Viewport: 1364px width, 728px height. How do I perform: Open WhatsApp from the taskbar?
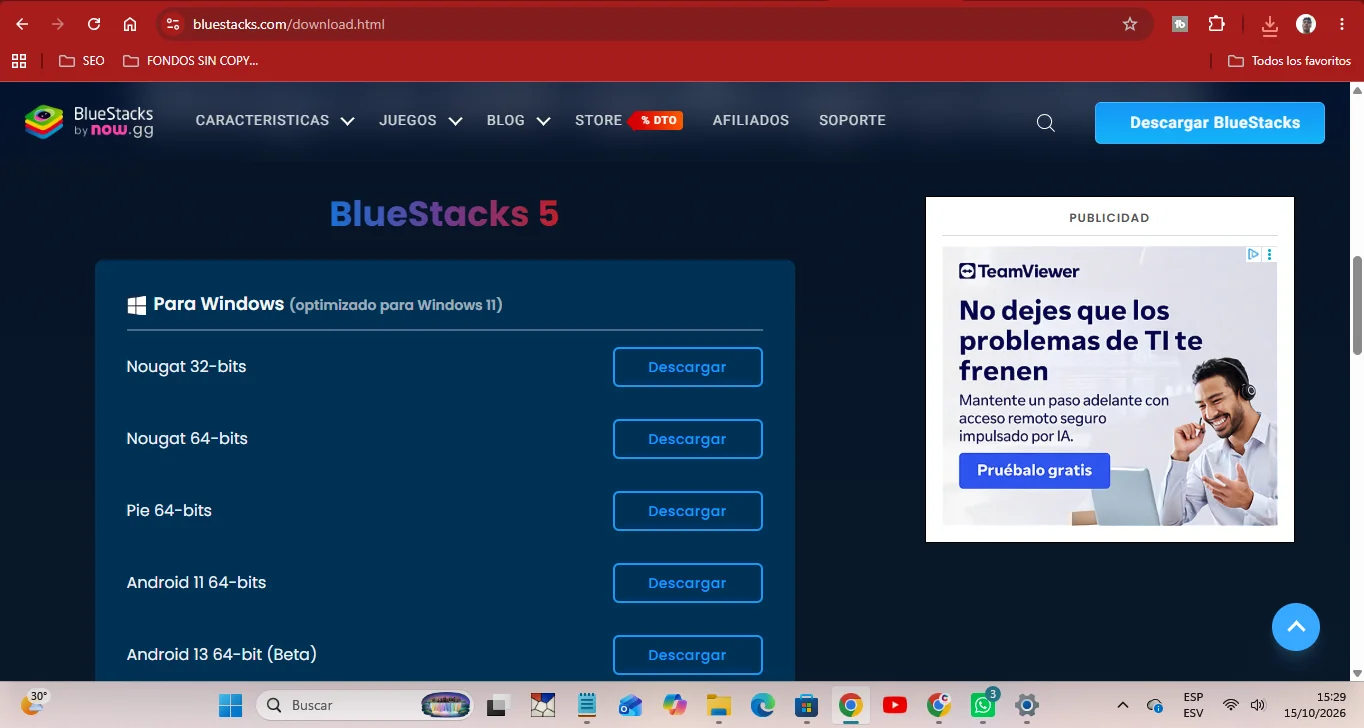pos(983,705)
